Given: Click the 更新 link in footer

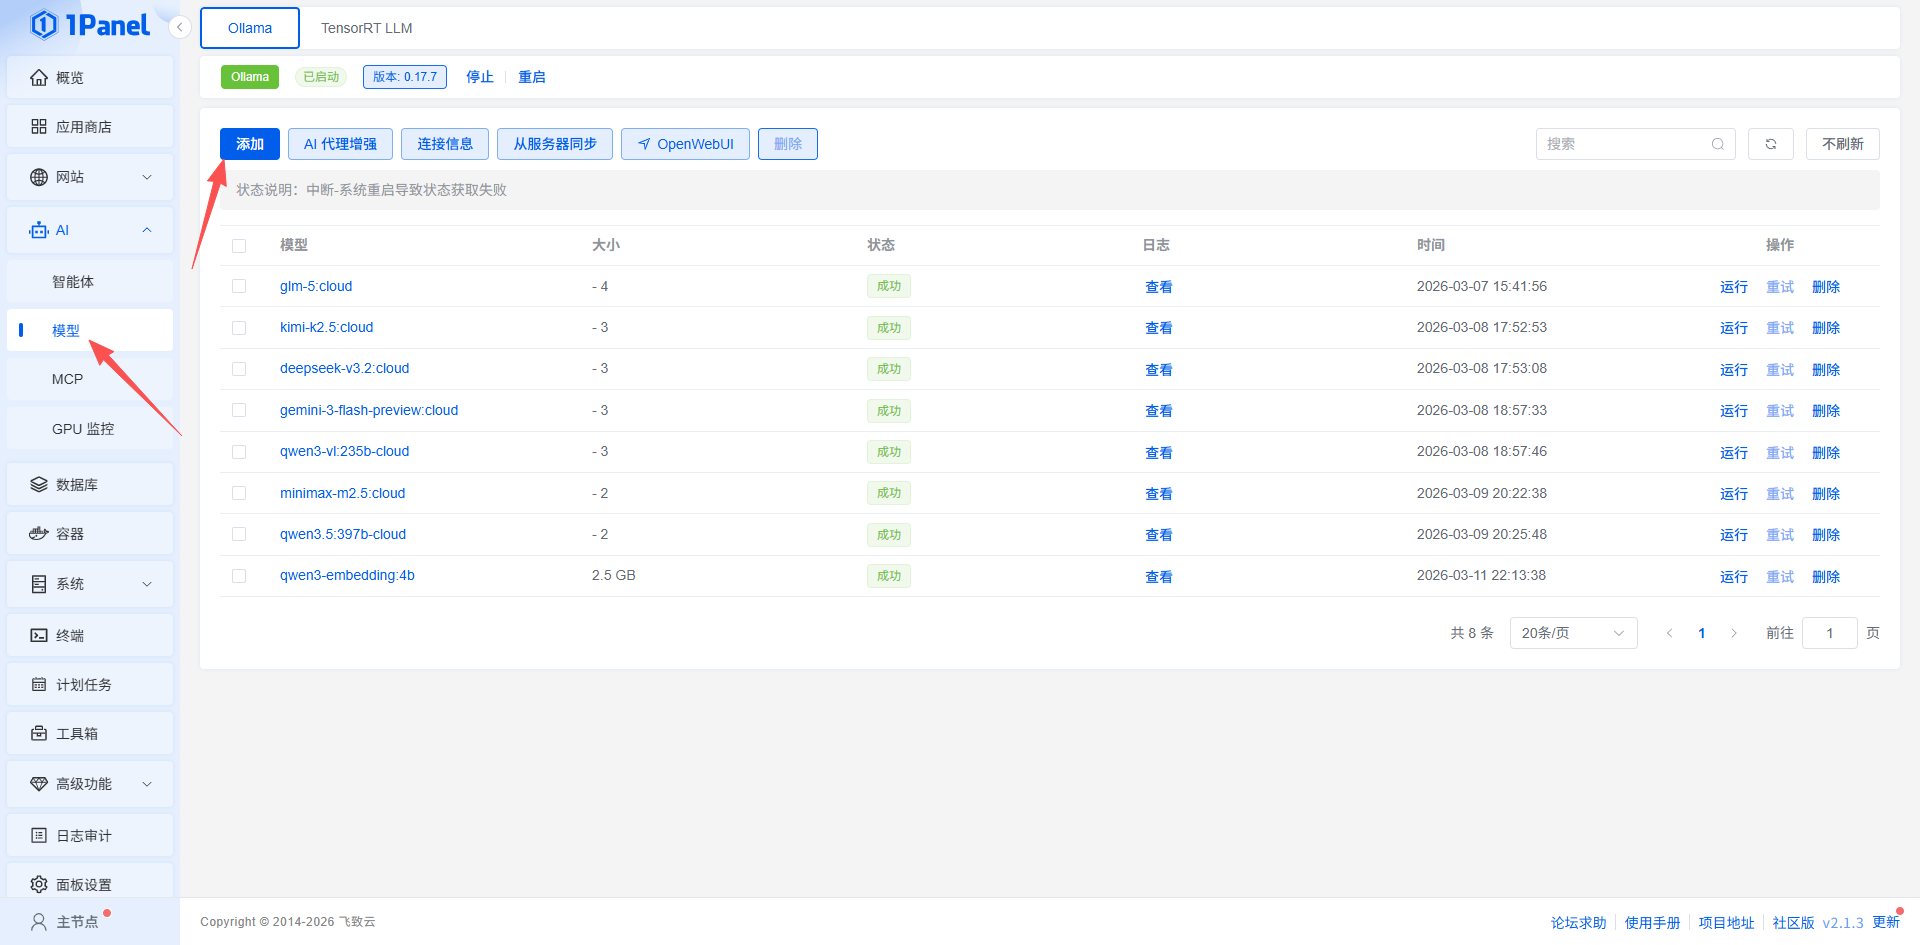Looking at the screenshot, I should (1886, 922).
